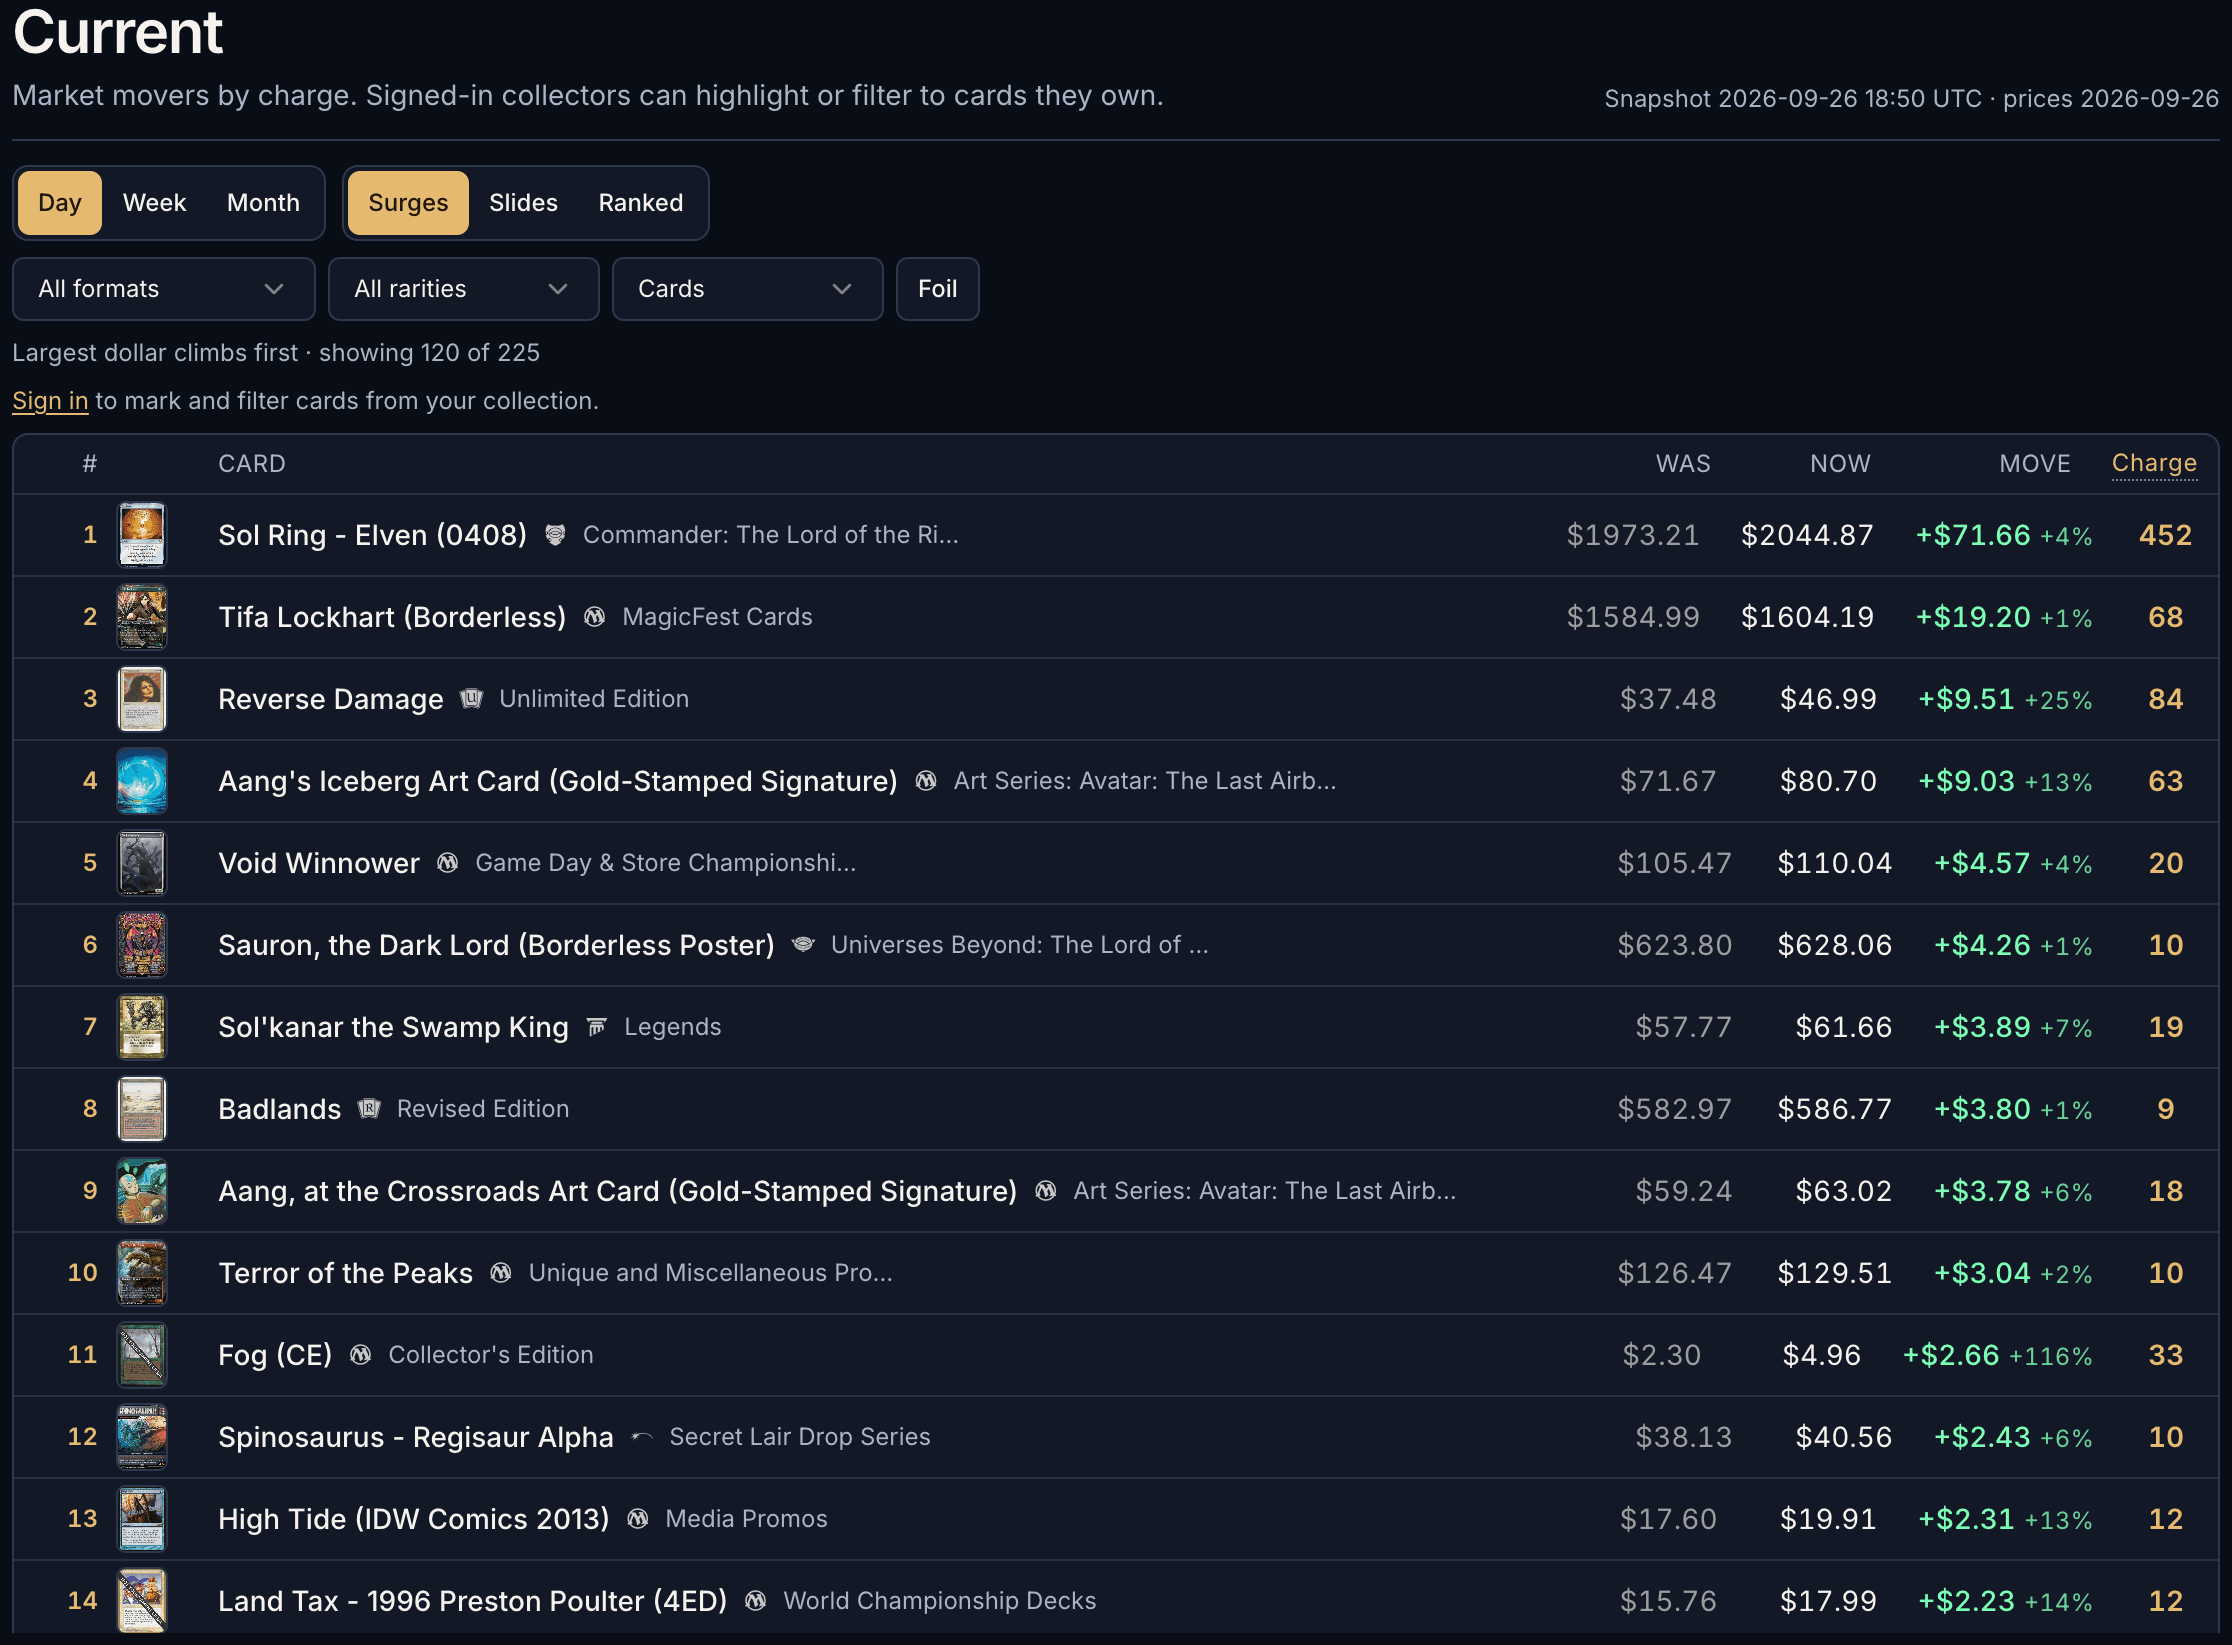This screenshot has height=1645, width=2232.
Task: Open the Terror of the Peaks thumbnail
Action: (142, 1273)
